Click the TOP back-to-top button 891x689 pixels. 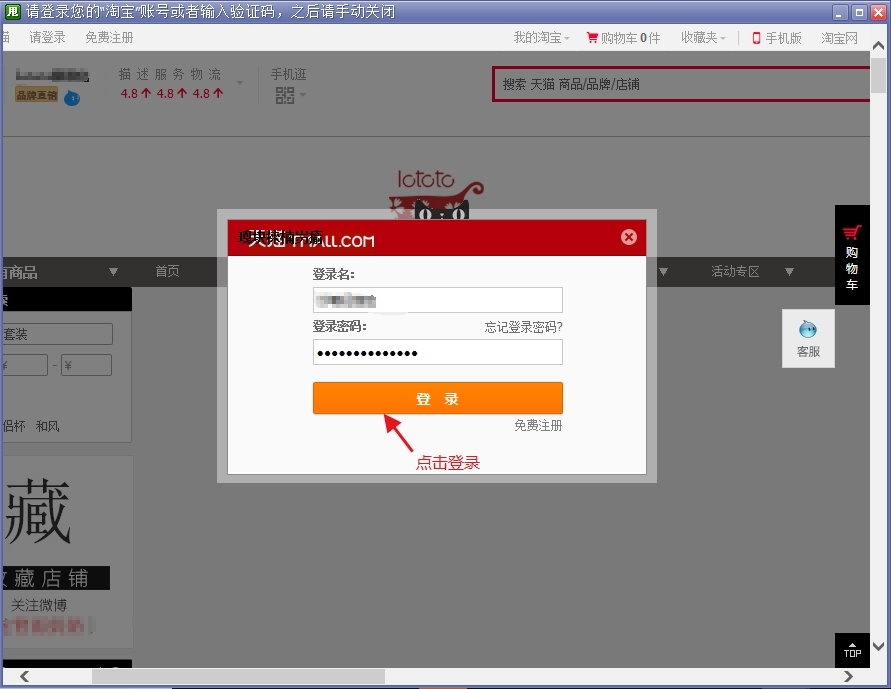852,650
